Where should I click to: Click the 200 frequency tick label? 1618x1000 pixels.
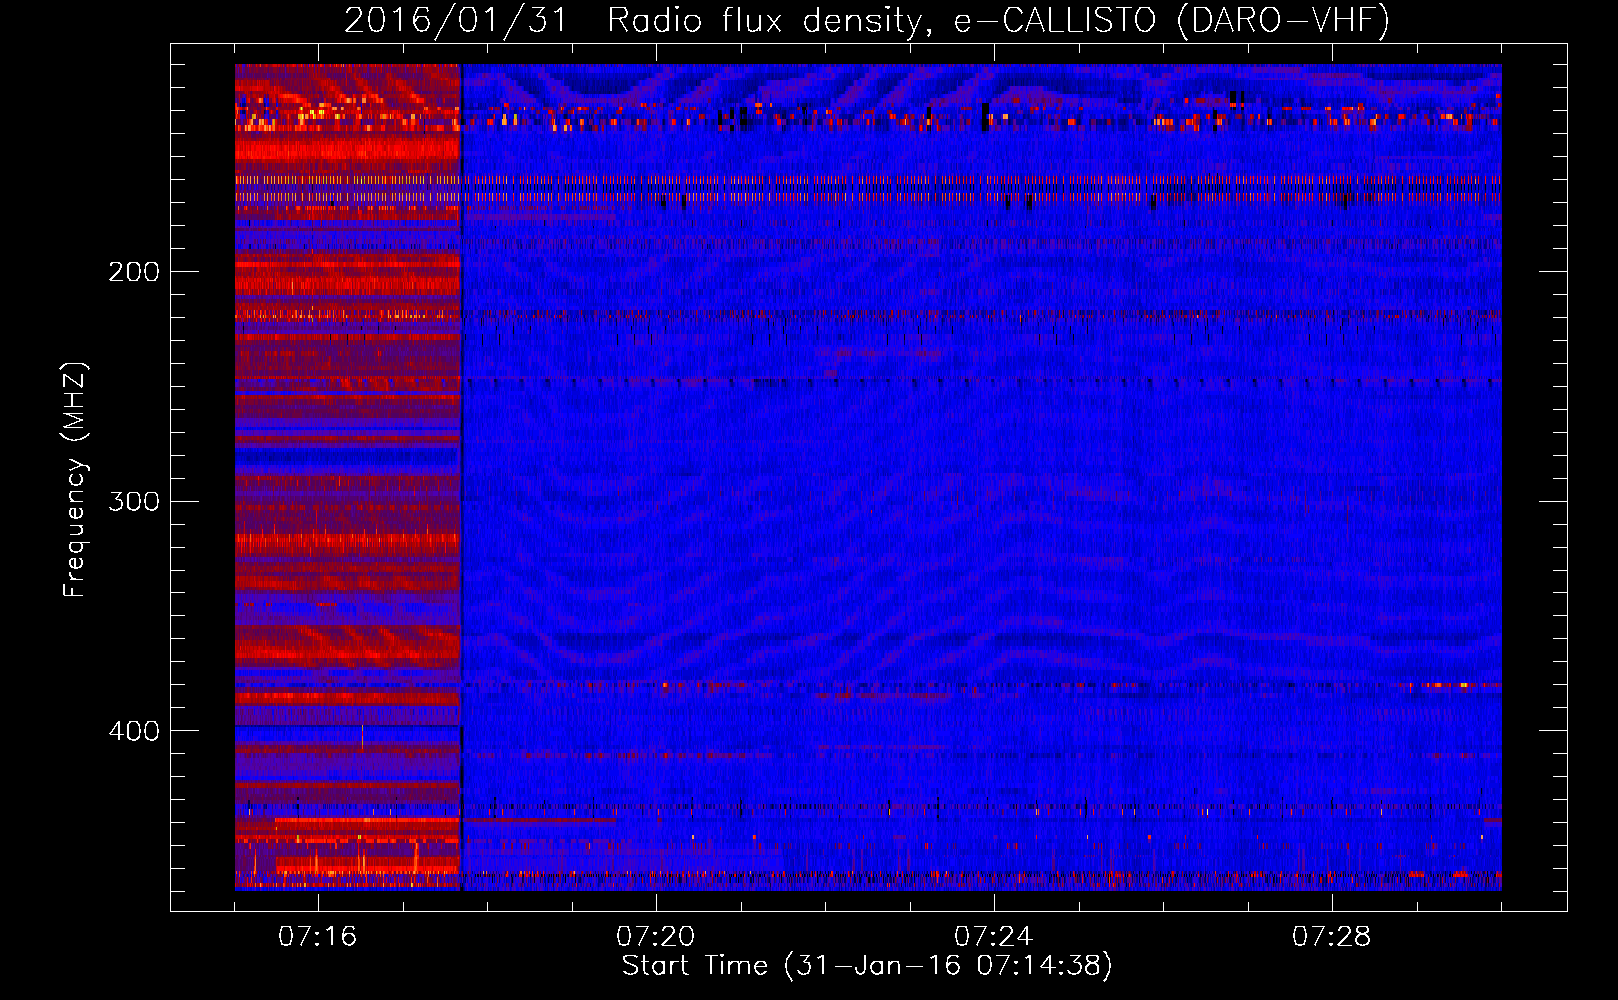coord(134,272)
